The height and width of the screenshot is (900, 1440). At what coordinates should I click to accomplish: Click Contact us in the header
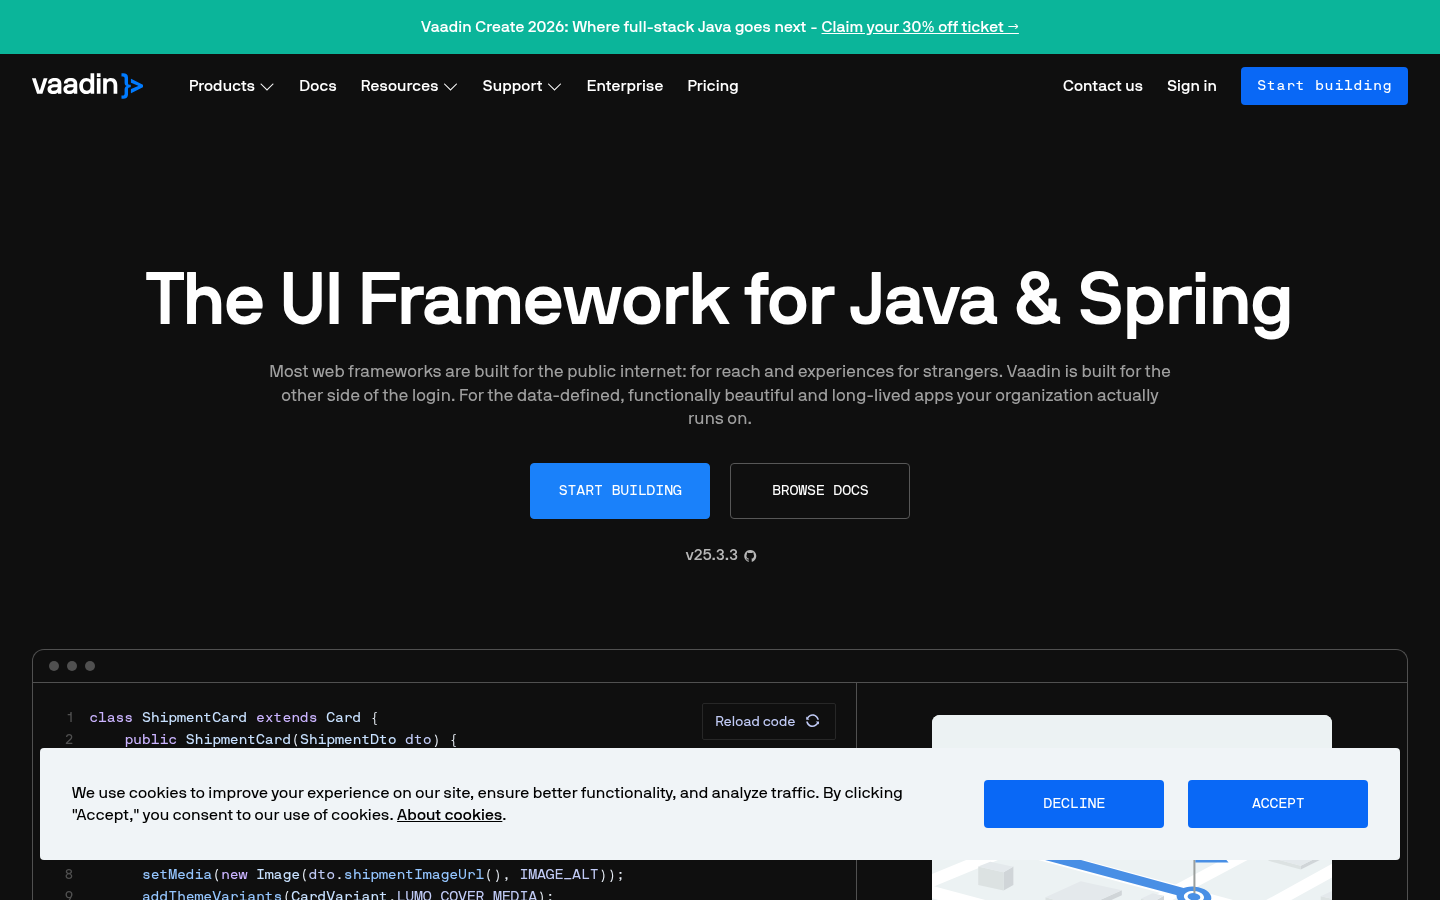click(x=1103, y=86)
